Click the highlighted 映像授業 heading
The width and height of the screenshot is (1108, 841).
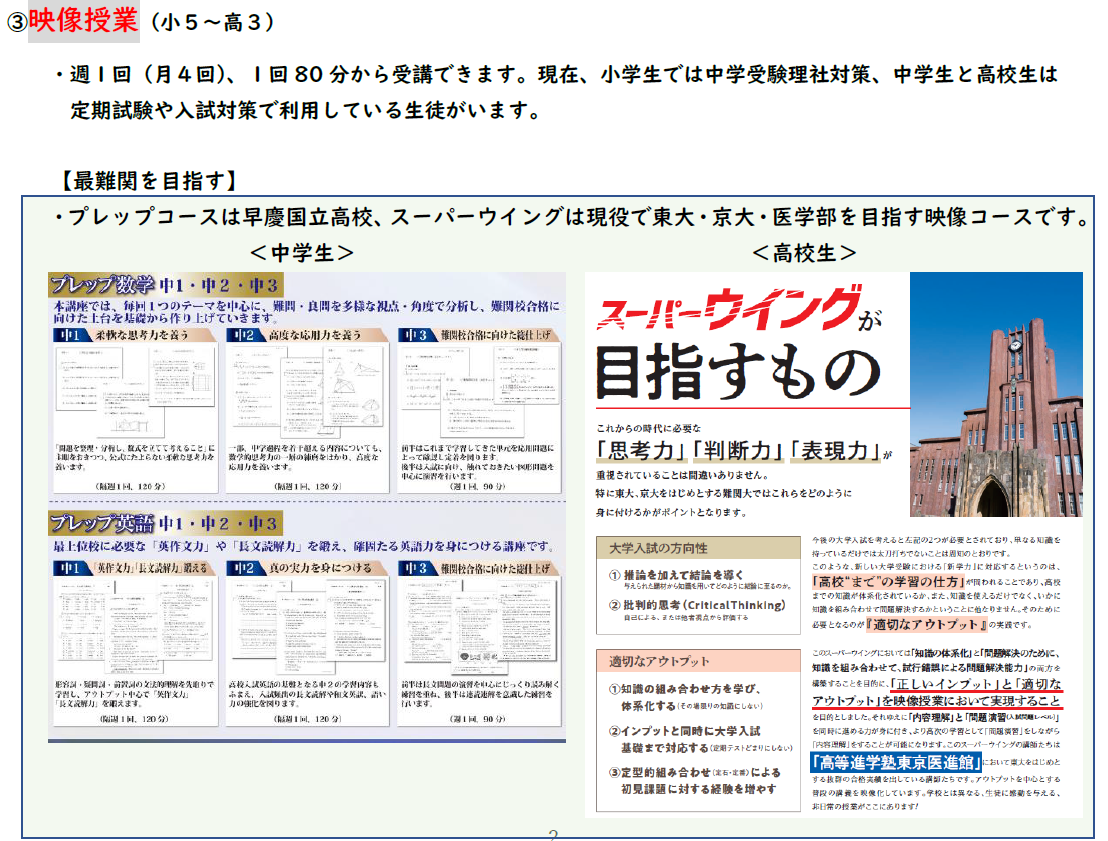[83, 21]
